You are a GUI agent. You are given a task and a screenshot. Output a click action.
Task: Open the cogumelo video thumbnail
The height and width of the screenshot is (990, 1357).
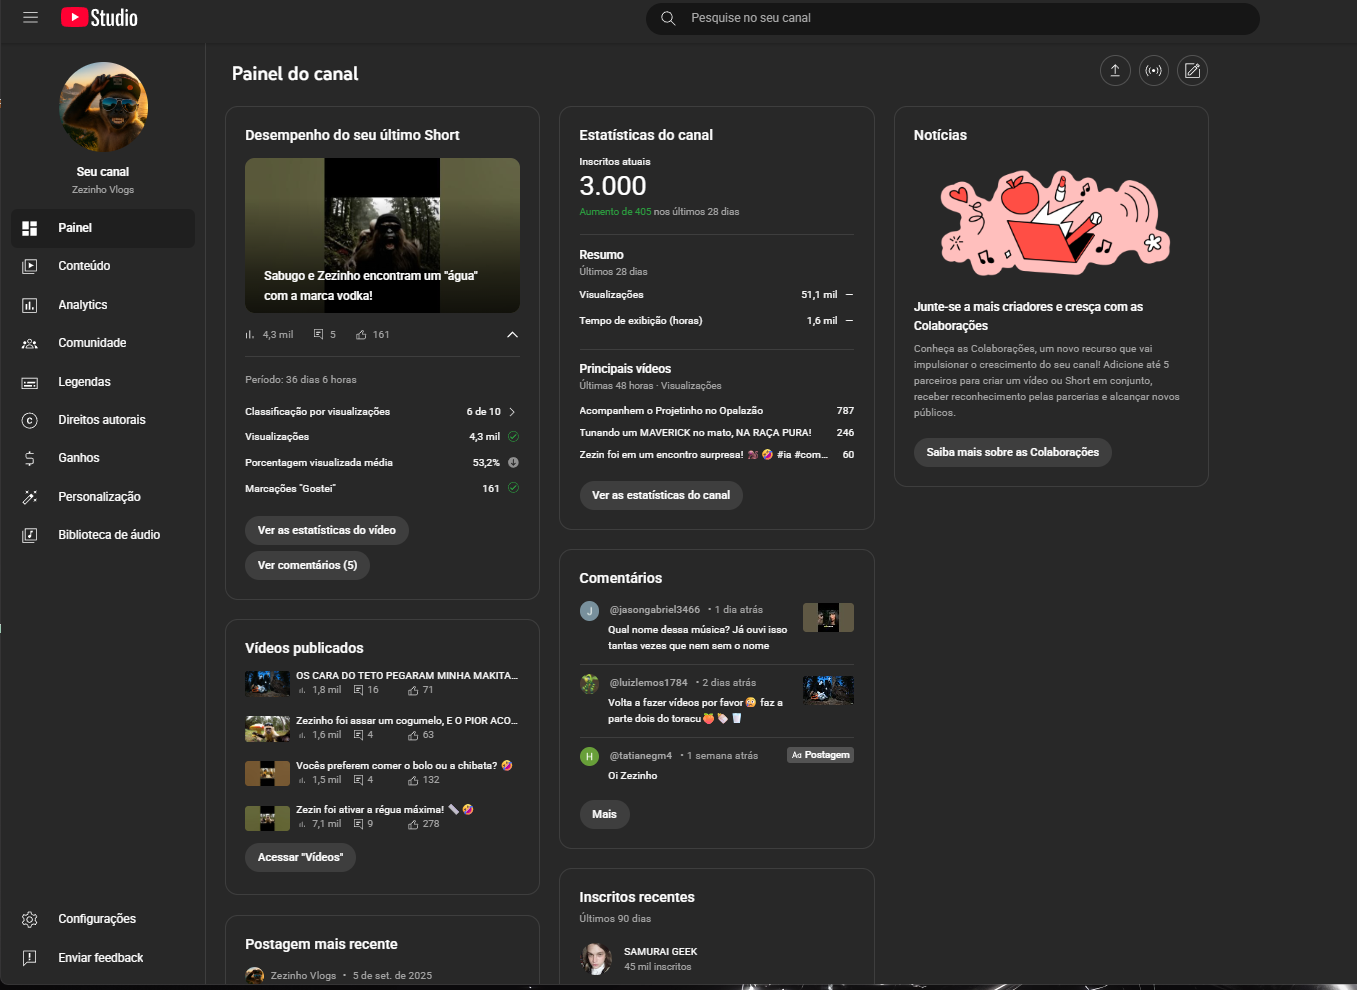tap(267, 729)
